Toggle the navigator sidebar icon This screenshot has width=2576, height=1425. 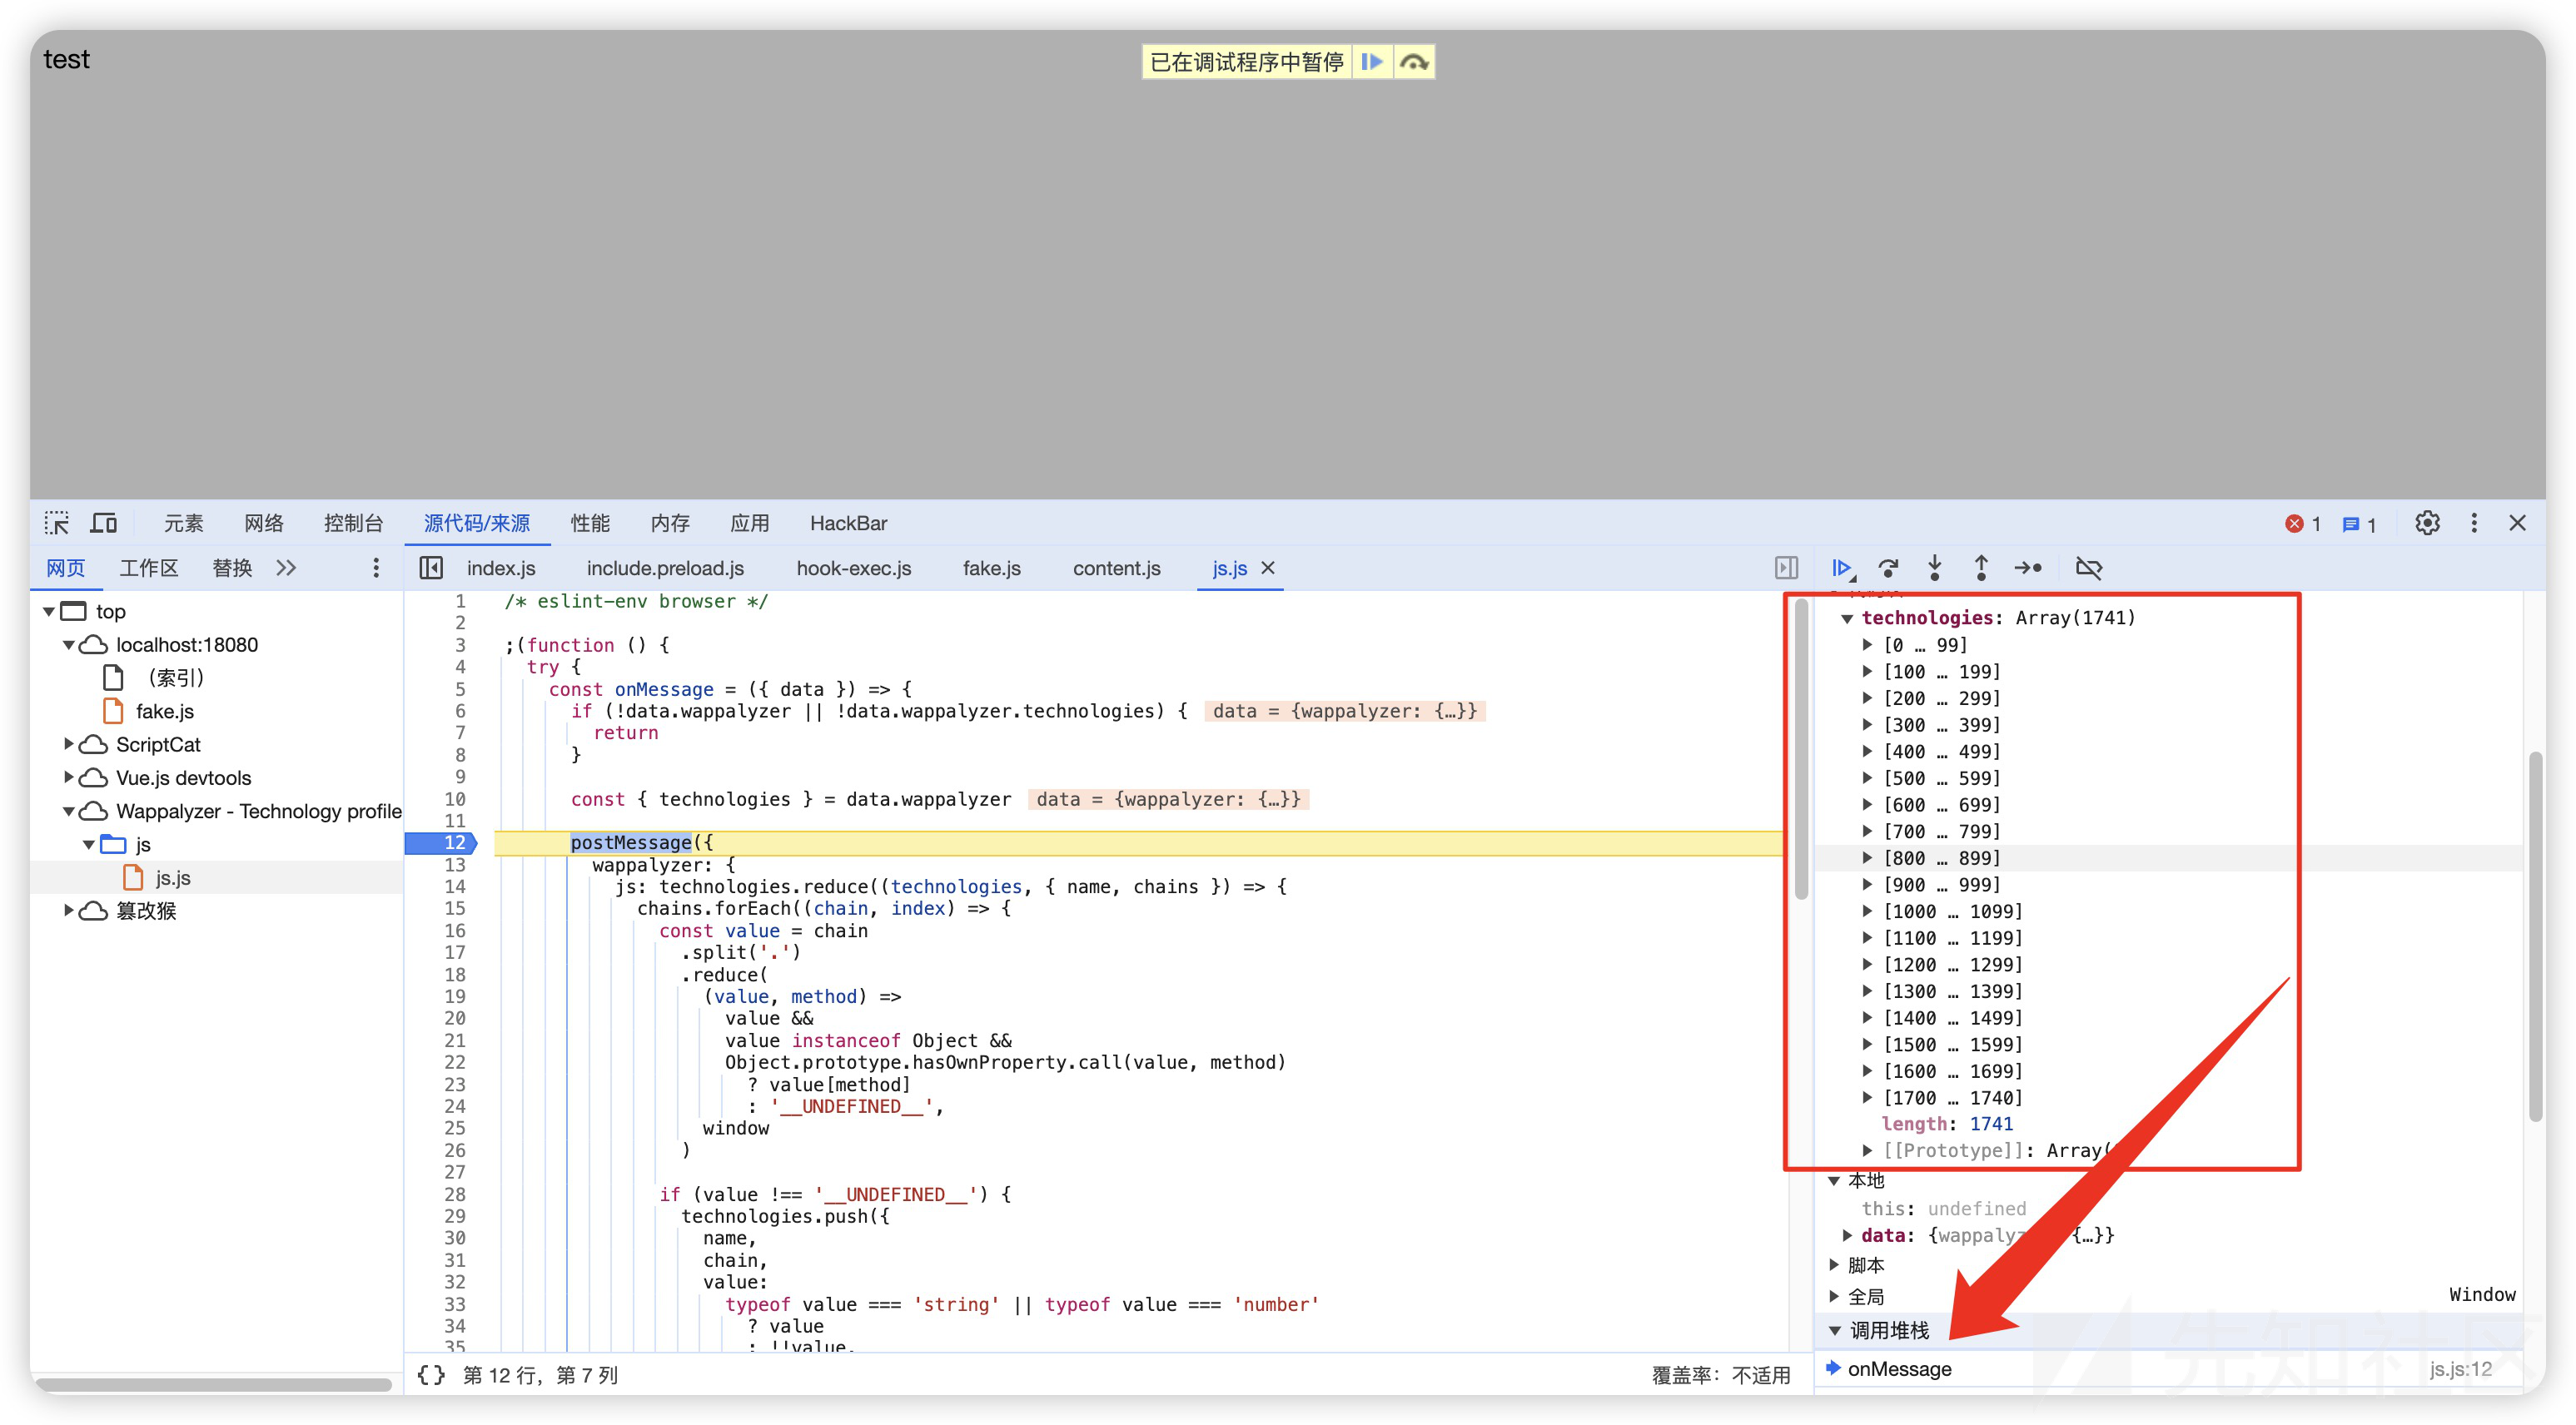[x=431, y=568]
